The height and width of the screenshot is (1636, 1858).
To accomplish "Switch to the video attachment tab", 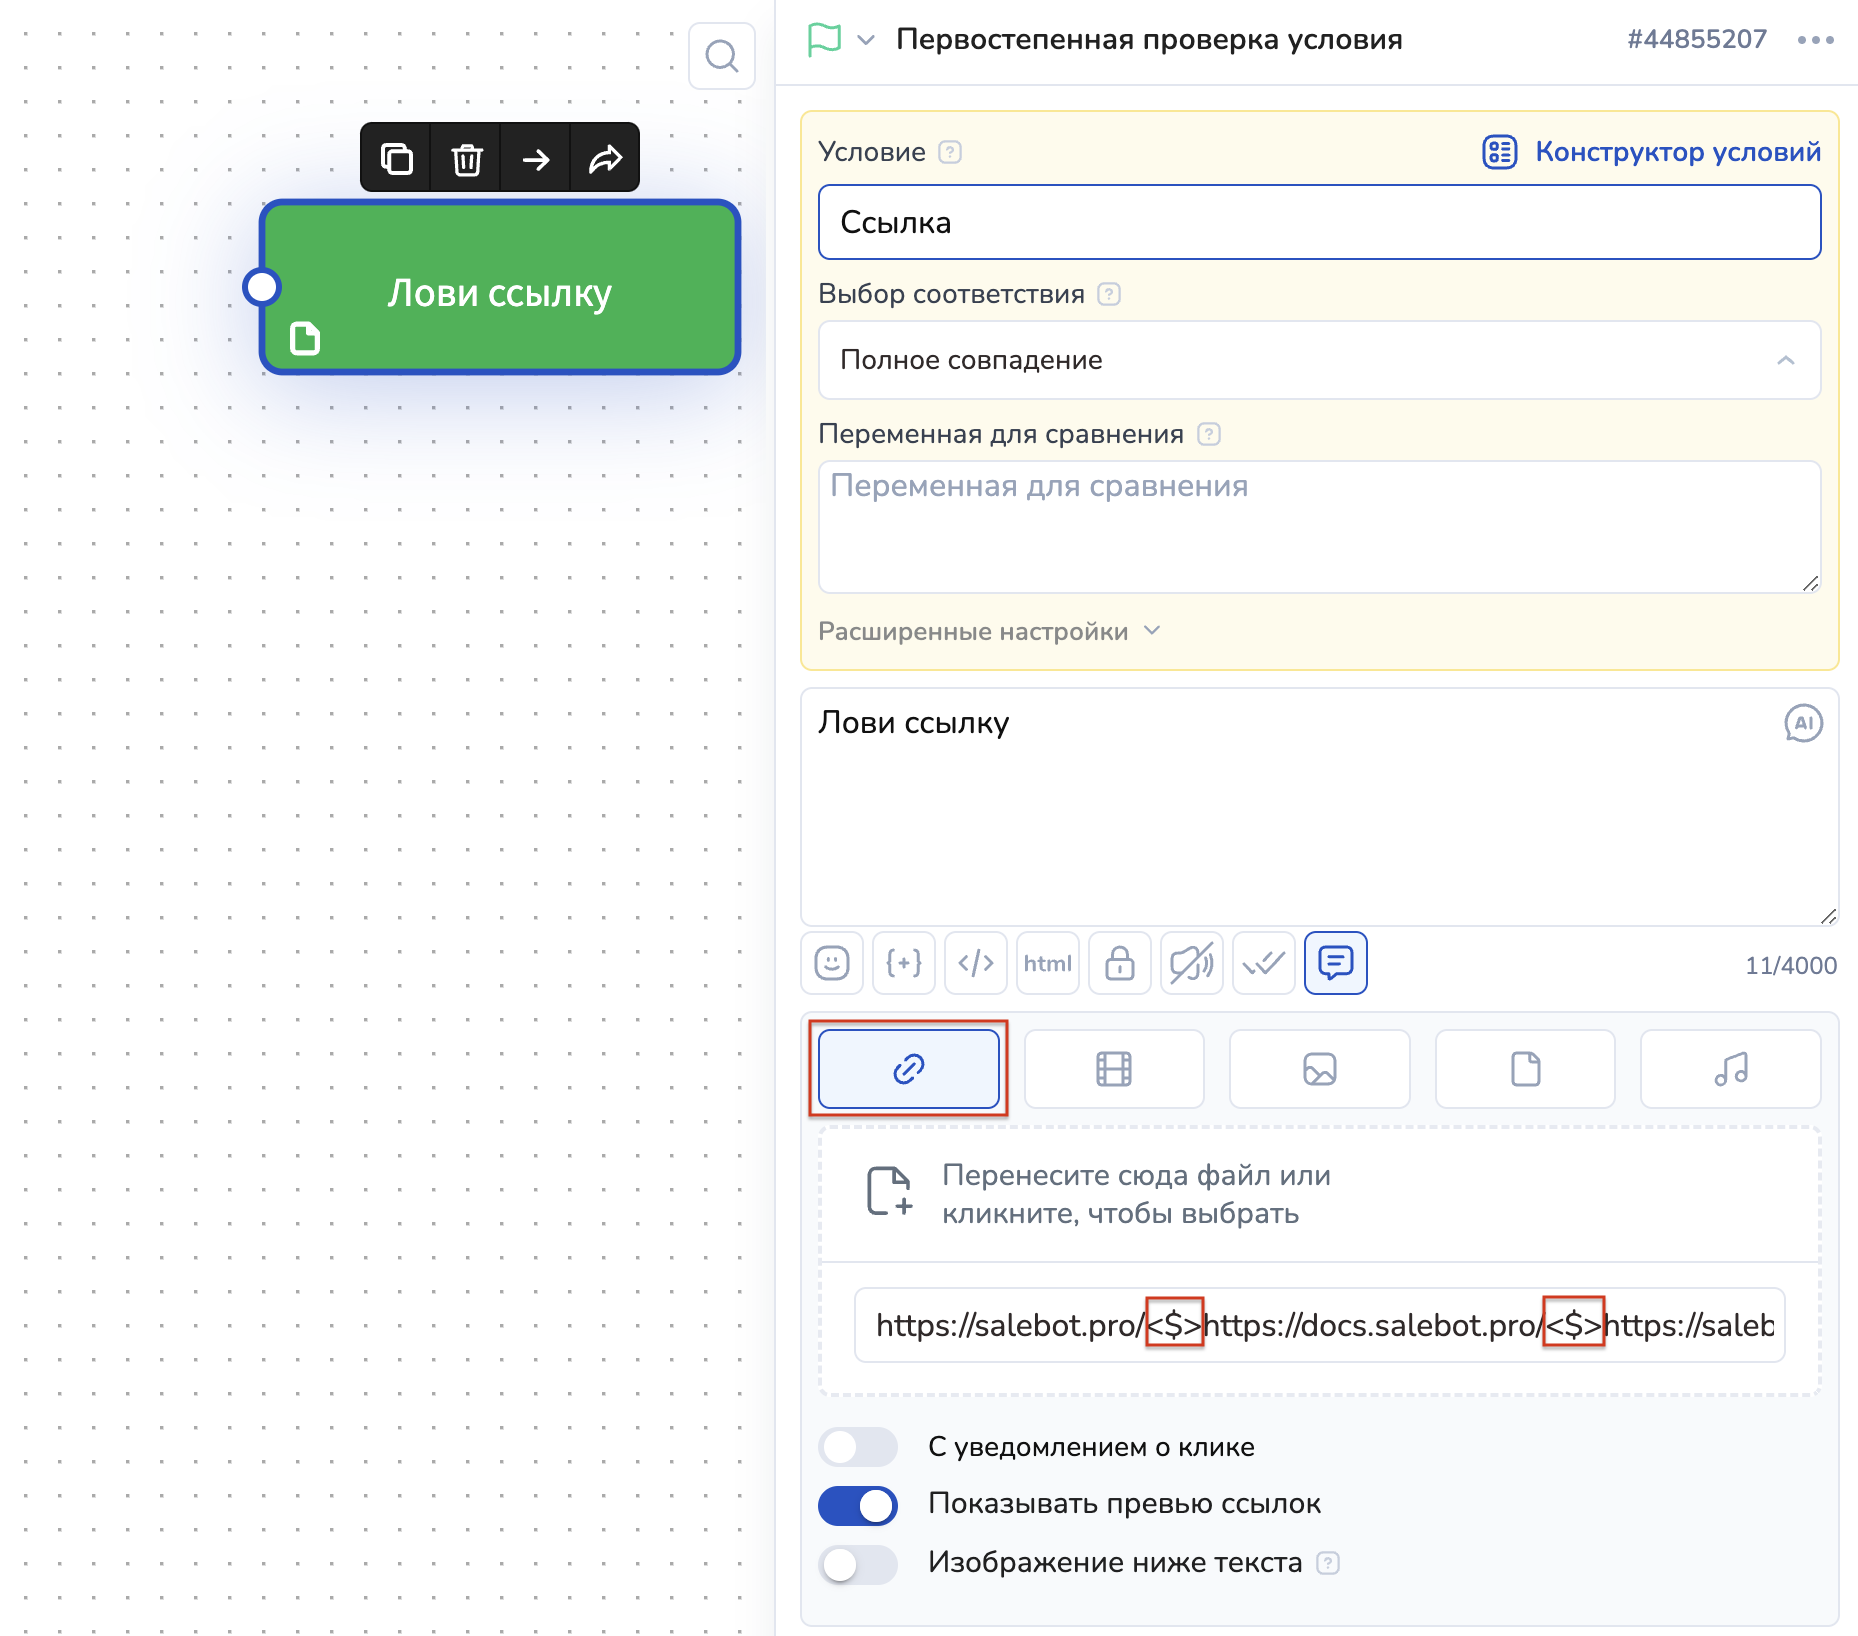I will click(1113, 1069).
